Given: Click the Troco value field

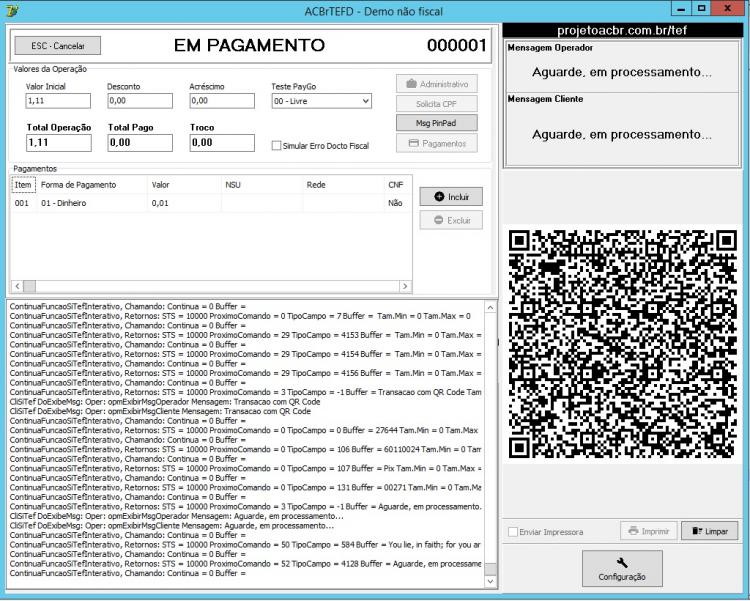Looking at the screenshot, I should coord(222,143).
